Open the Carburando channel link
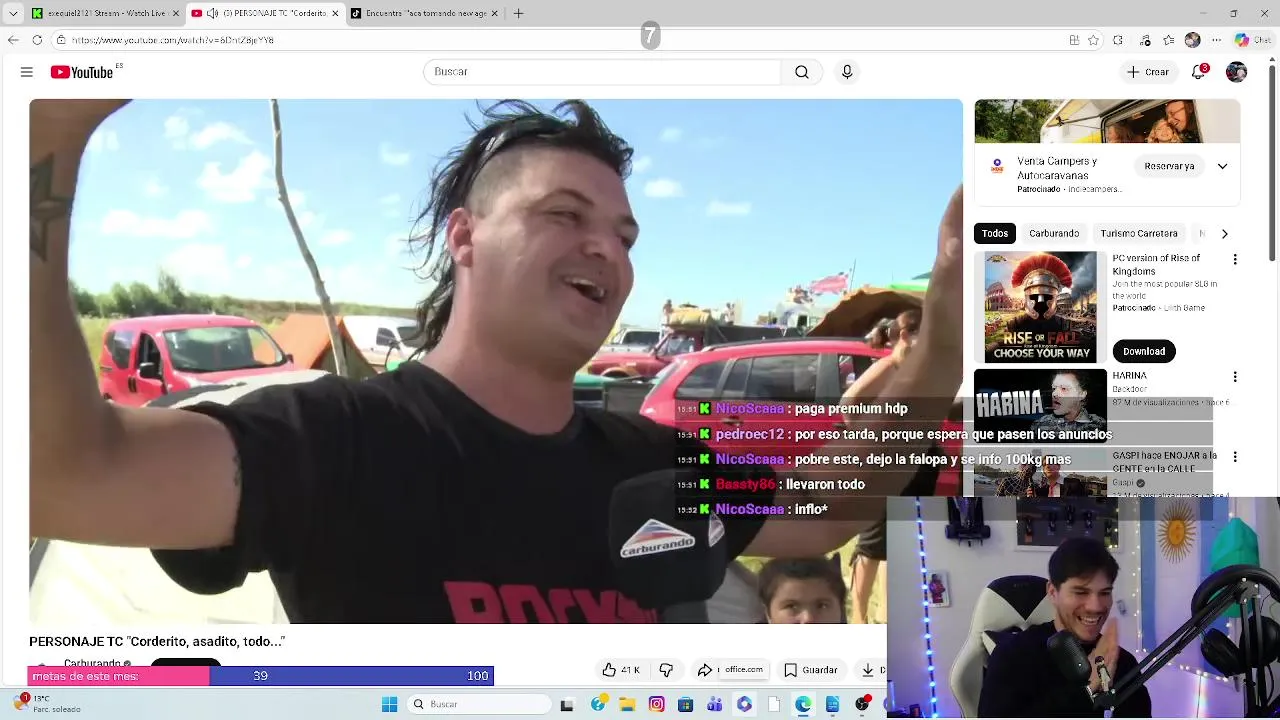Viewport: 1280px width, 720px height. click(93, 663)
